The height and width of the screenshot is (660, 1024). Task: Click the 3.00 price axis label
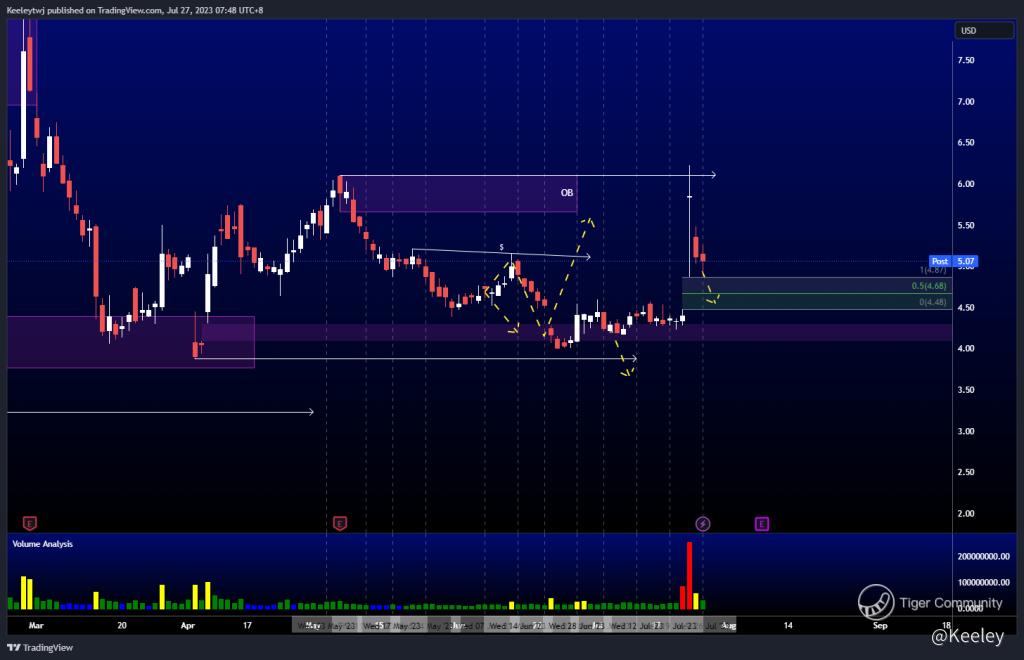pos(966,432)
